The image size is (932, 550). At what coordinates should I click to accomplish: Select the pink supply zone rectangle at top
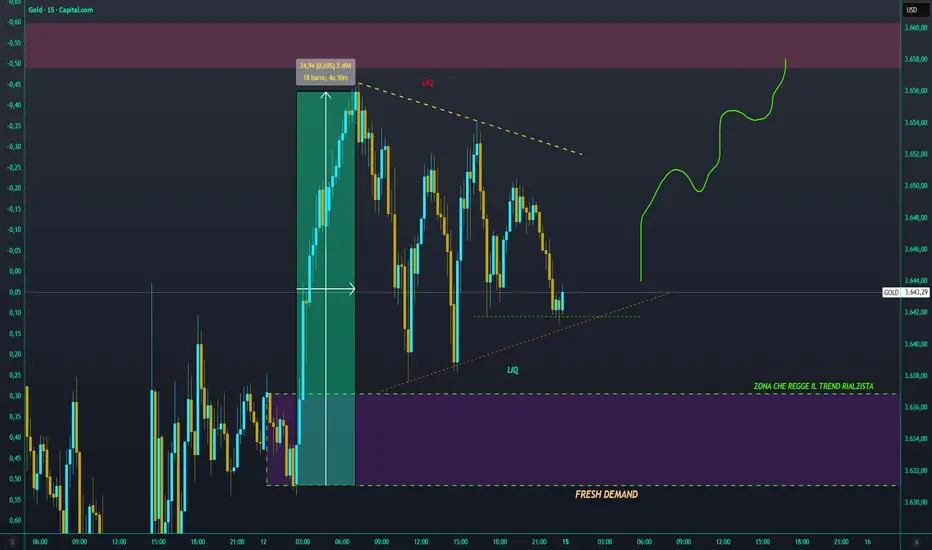point(462,45)
